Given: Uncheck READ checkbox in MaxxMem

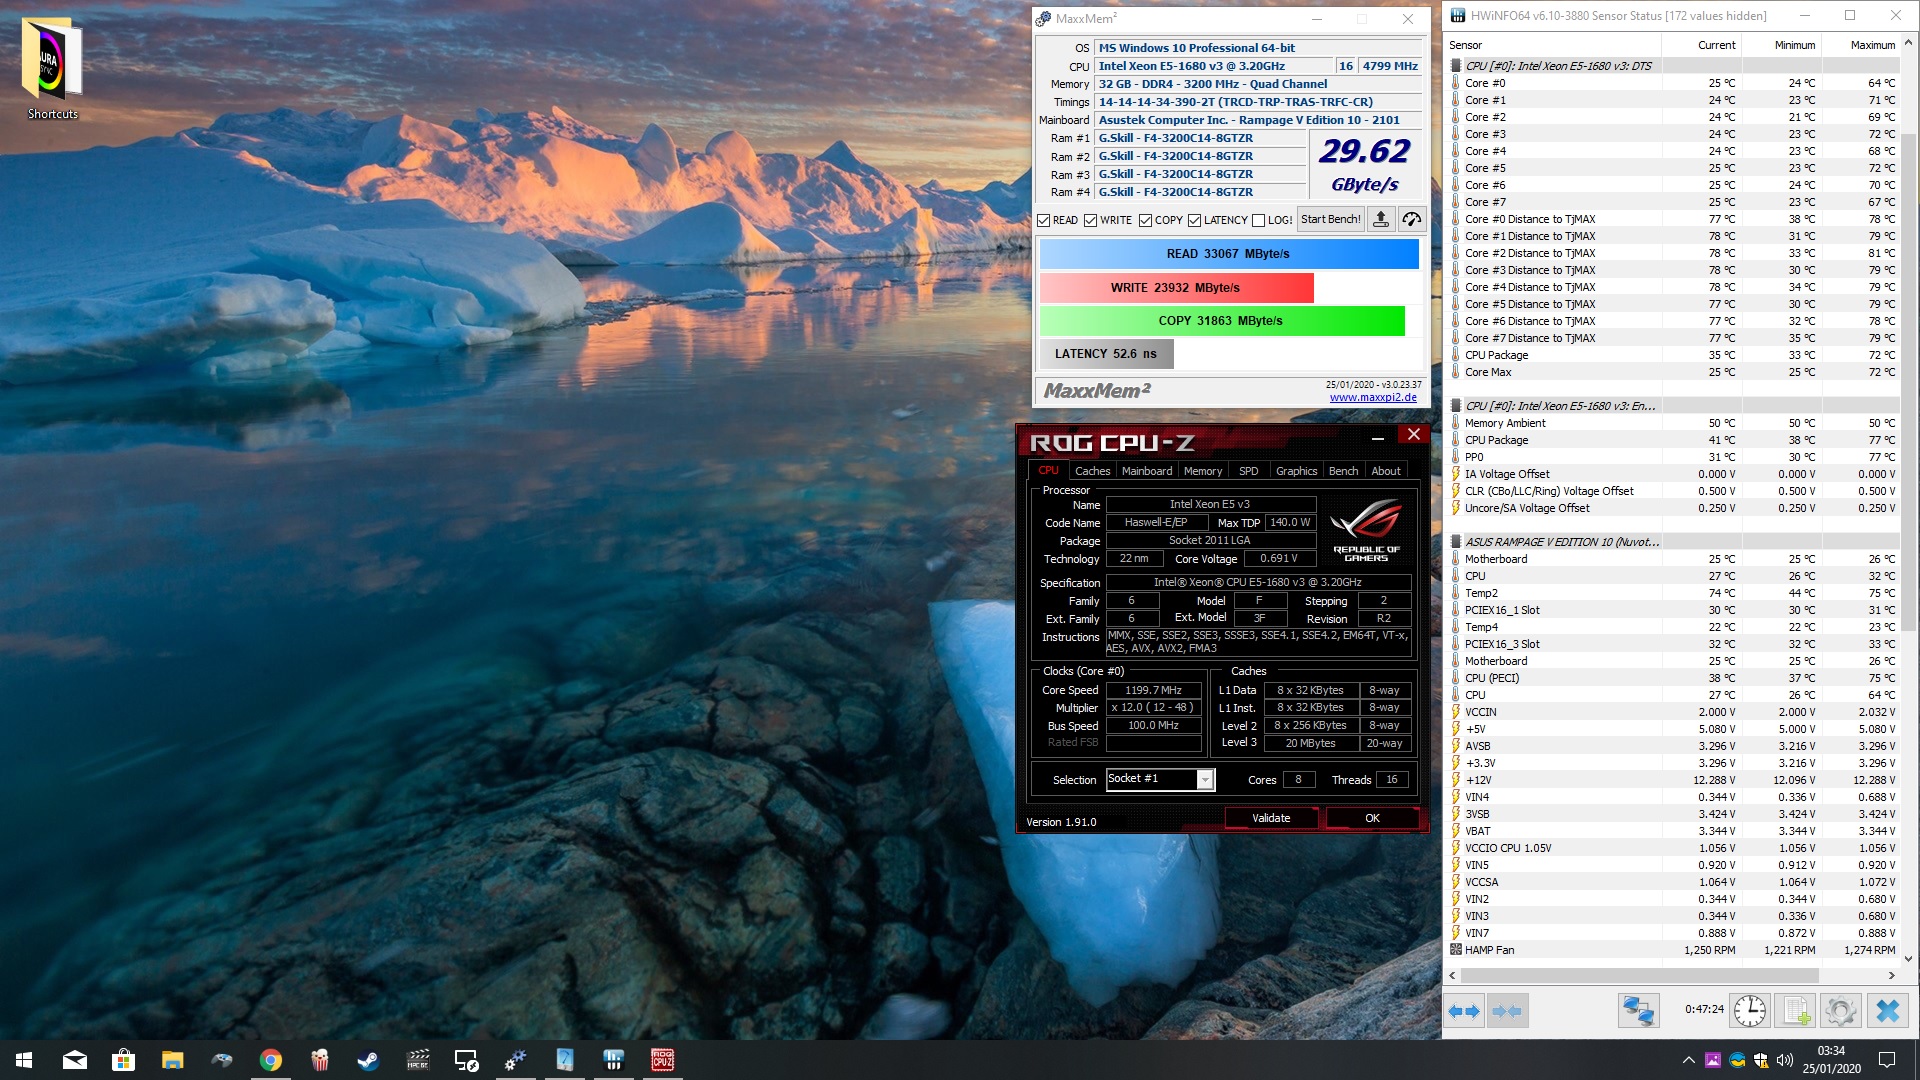Looking at the screenshot, I should [1044, 220].
